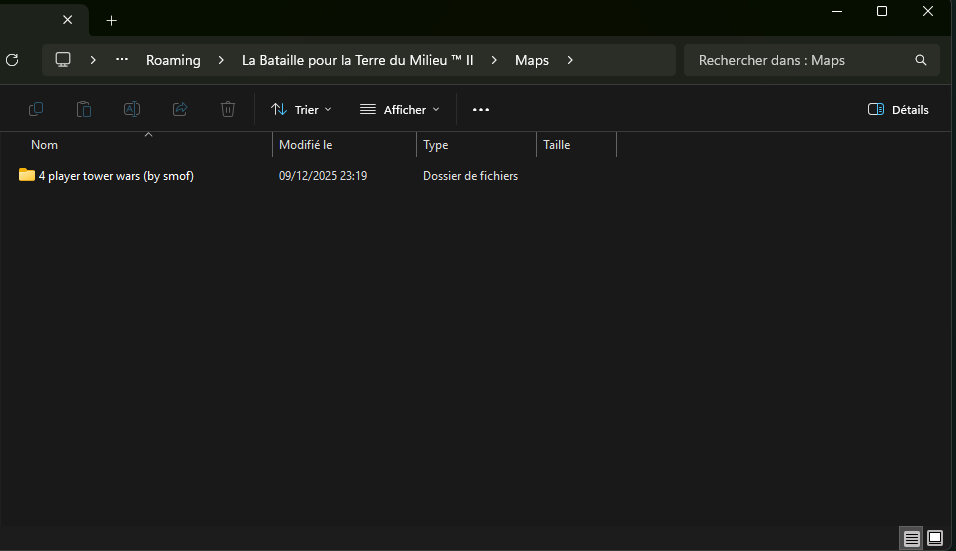Show hidden breadcrumb path via ellipsis

[122, 60]
